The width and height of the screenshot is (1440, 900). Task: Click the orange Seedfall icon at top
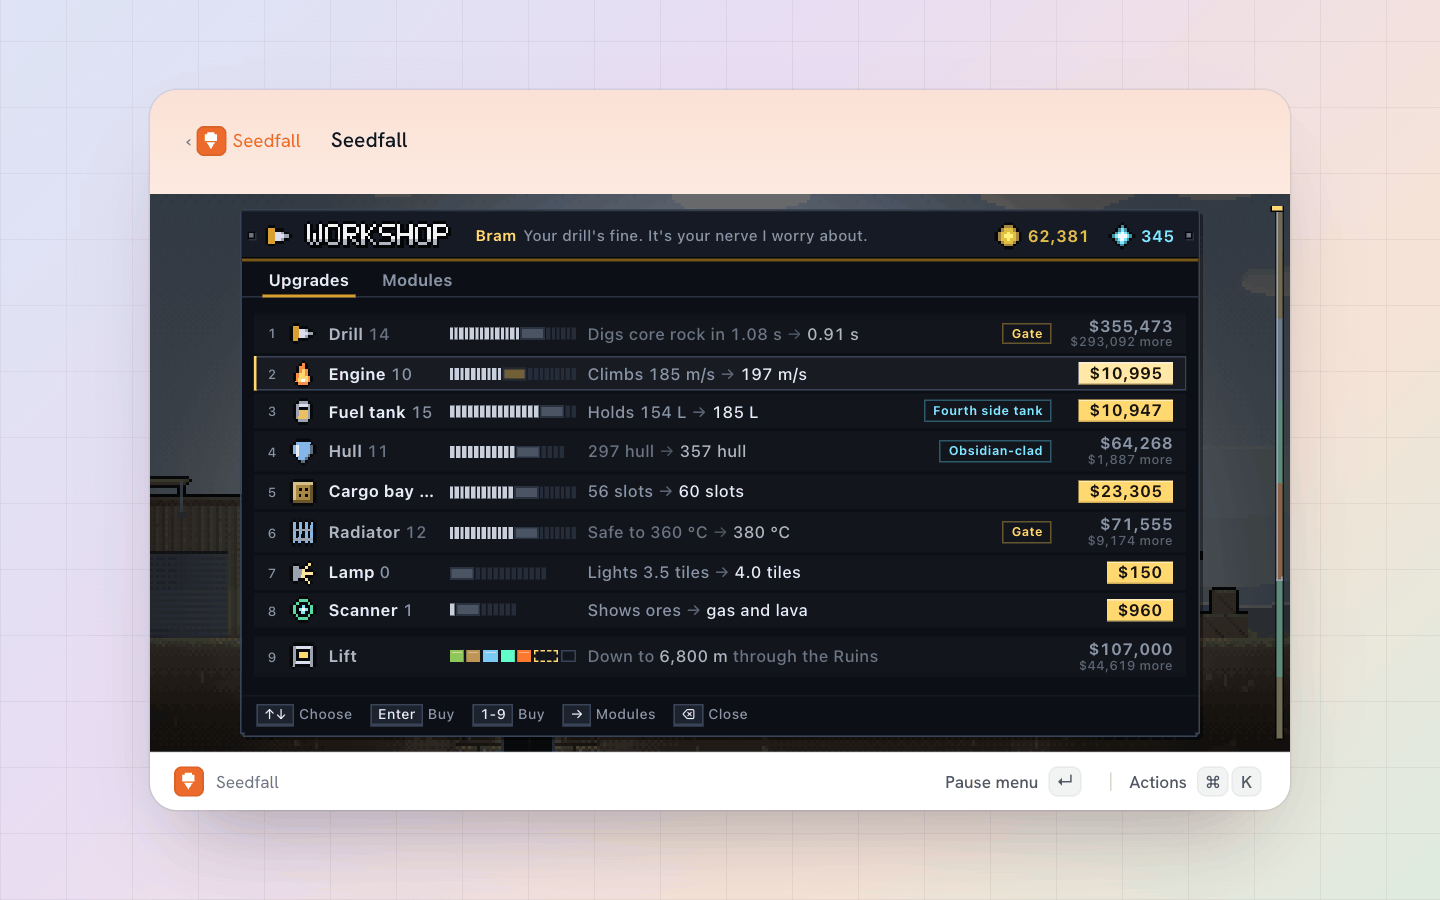pos(211,141)
